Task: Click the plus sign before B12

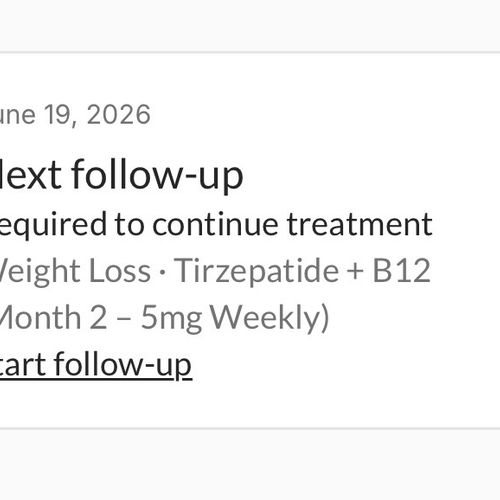Action: [x=355, y=271]
